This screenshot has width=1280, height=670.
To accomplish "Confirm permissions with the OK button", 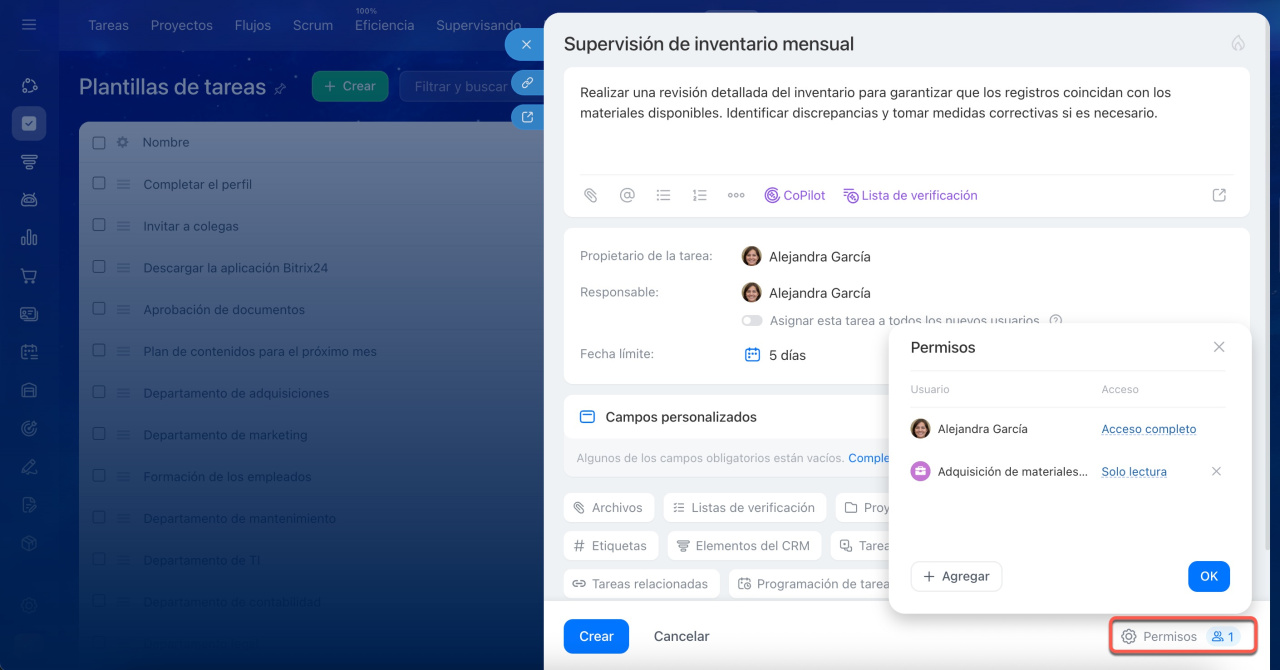I will point(1209,576).
